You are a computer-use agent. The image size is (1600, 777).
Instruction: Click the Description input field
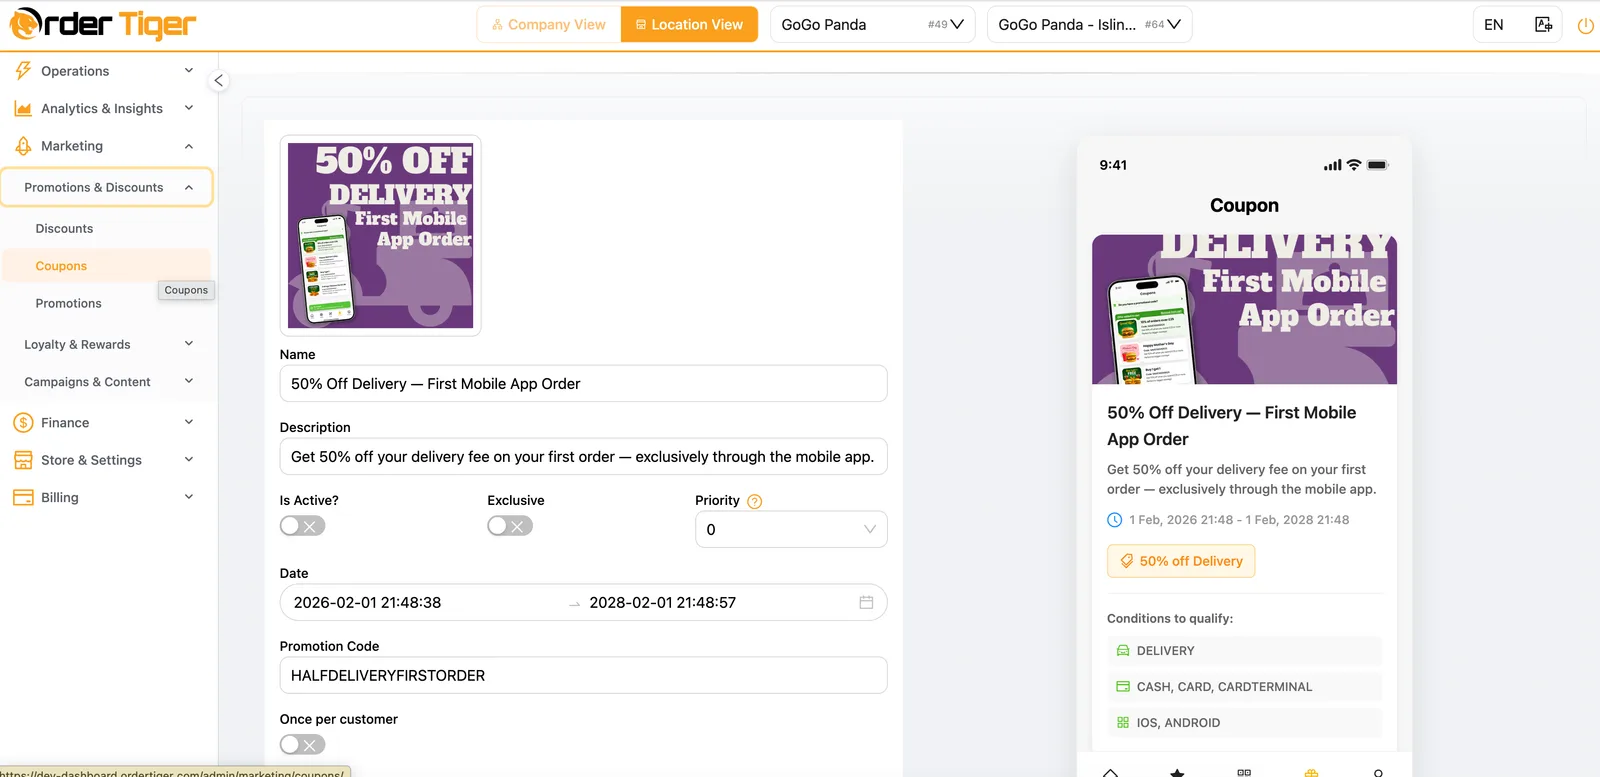pos(583,457)
